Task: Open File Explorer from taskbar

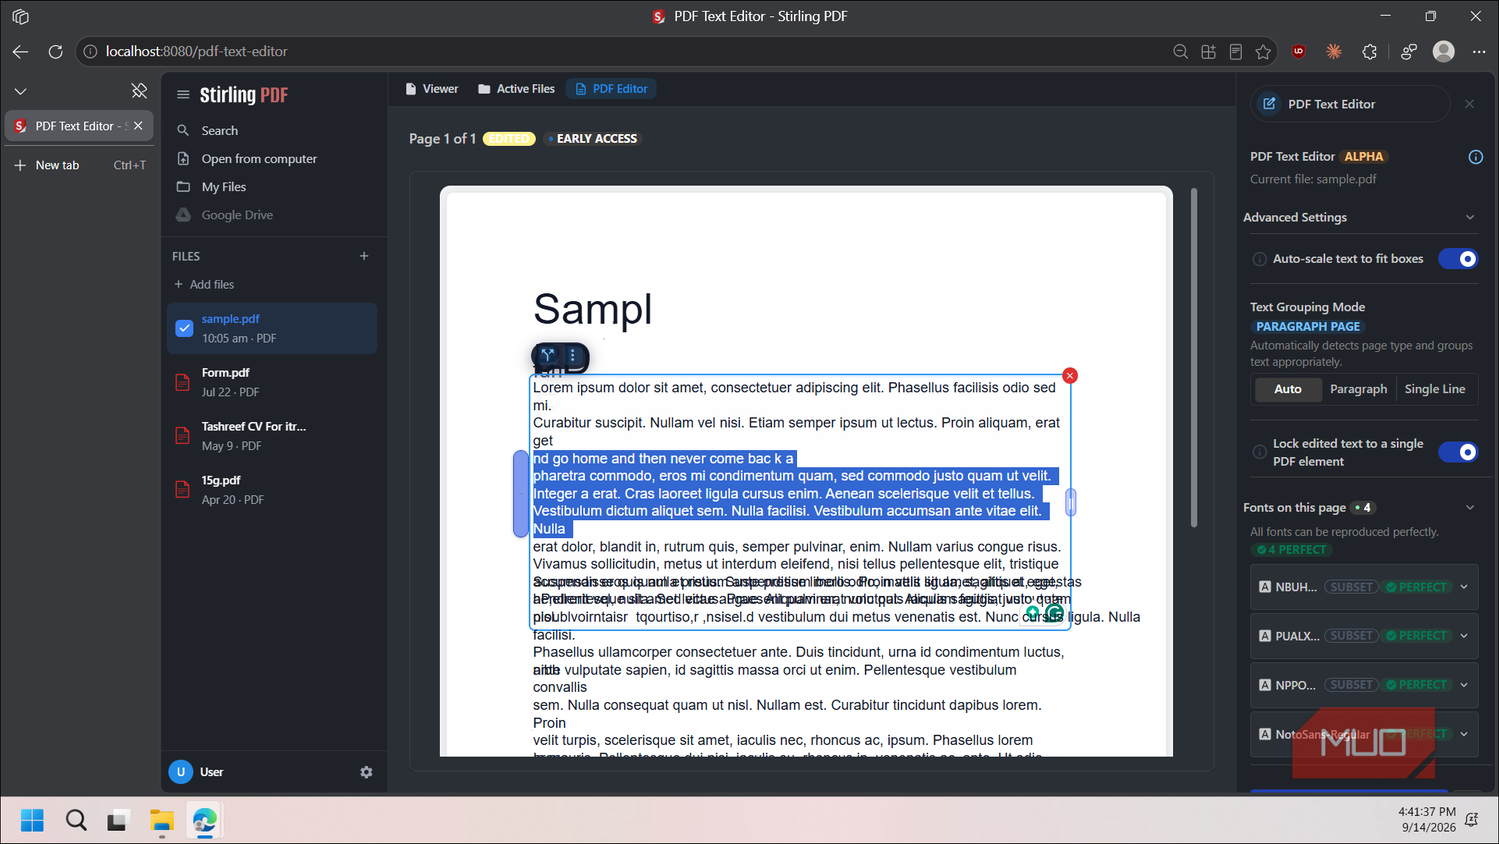Action: tap(161, 821)
